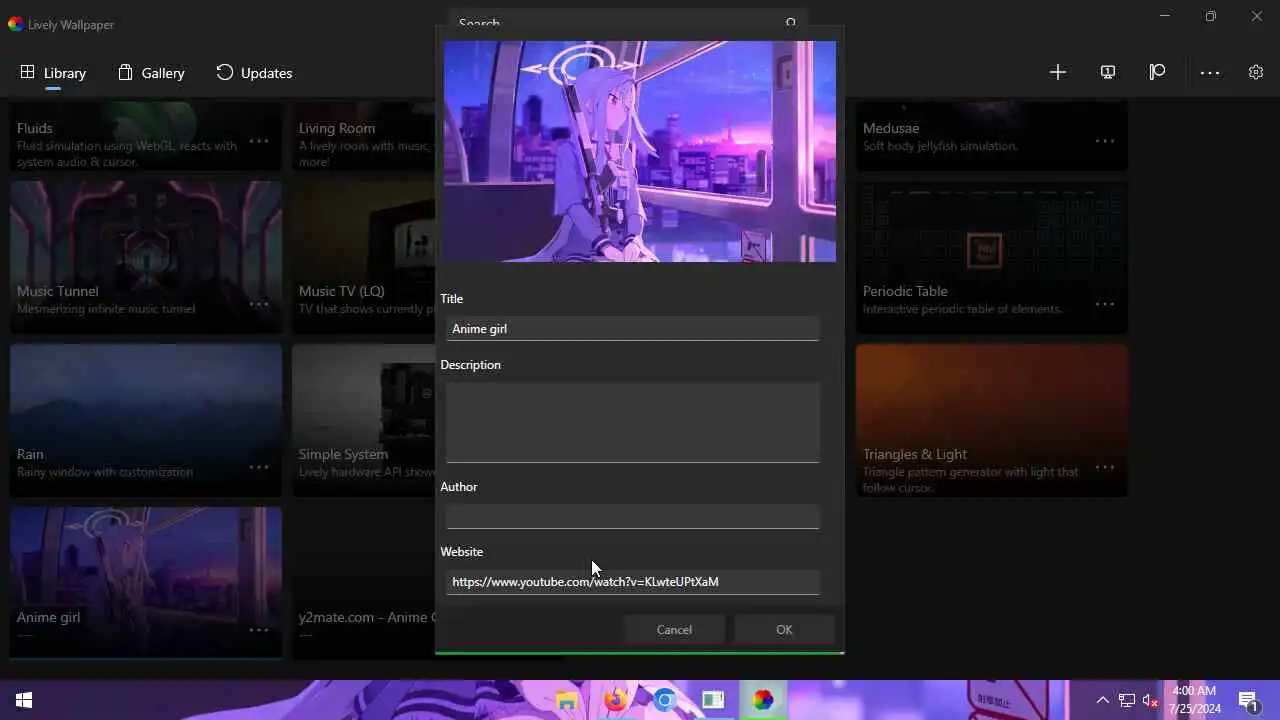Switch to the Updates tab
The image size is (1280, 720).
point(254,73)
